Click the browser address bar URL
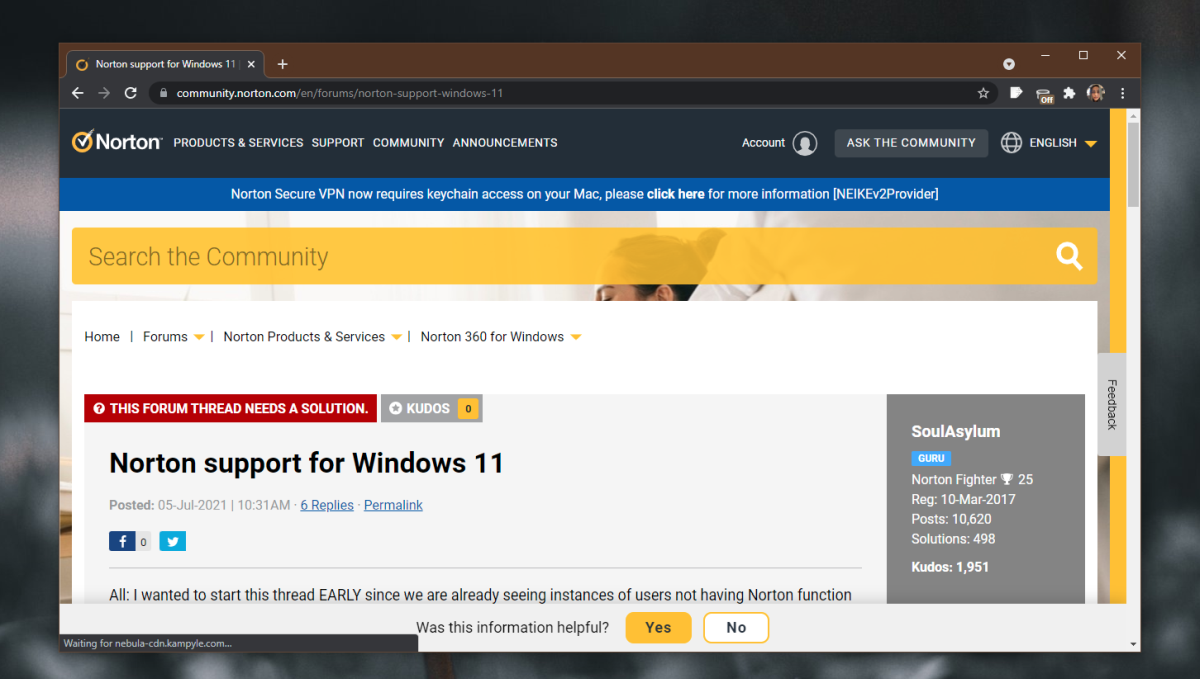 (340, 93)
